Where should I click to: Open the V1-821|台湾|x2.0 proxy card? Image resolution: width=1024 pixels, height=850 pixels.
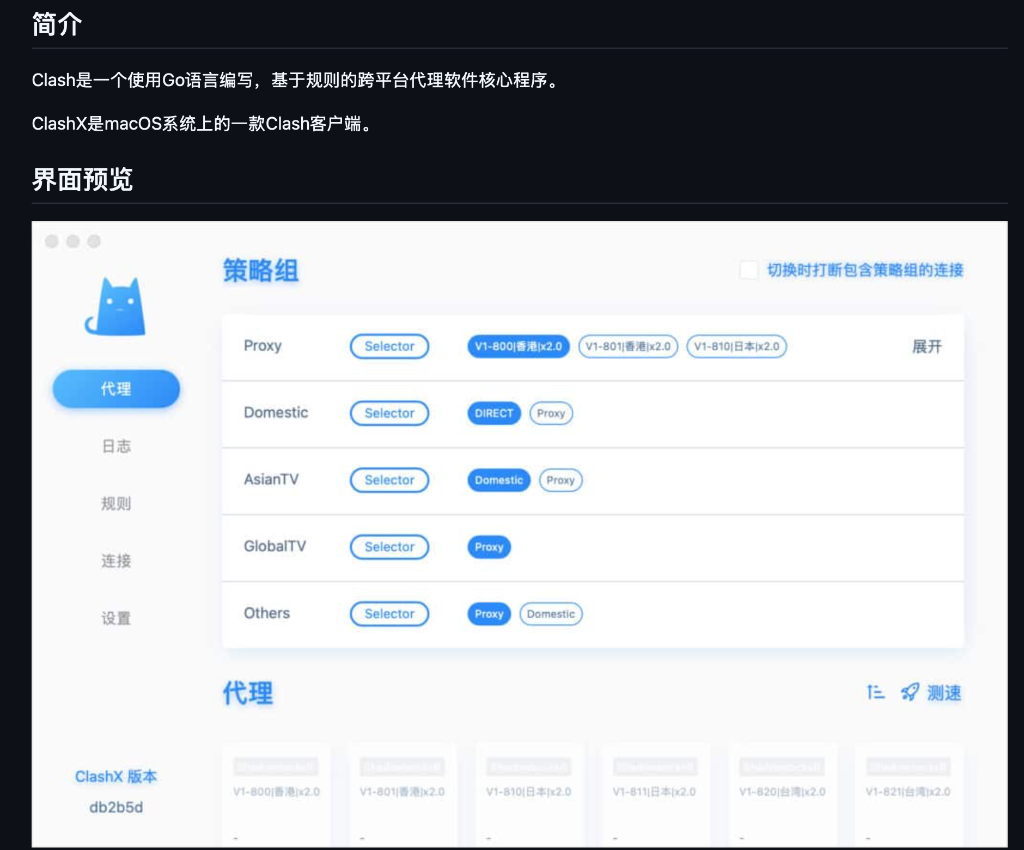(908, 795)
